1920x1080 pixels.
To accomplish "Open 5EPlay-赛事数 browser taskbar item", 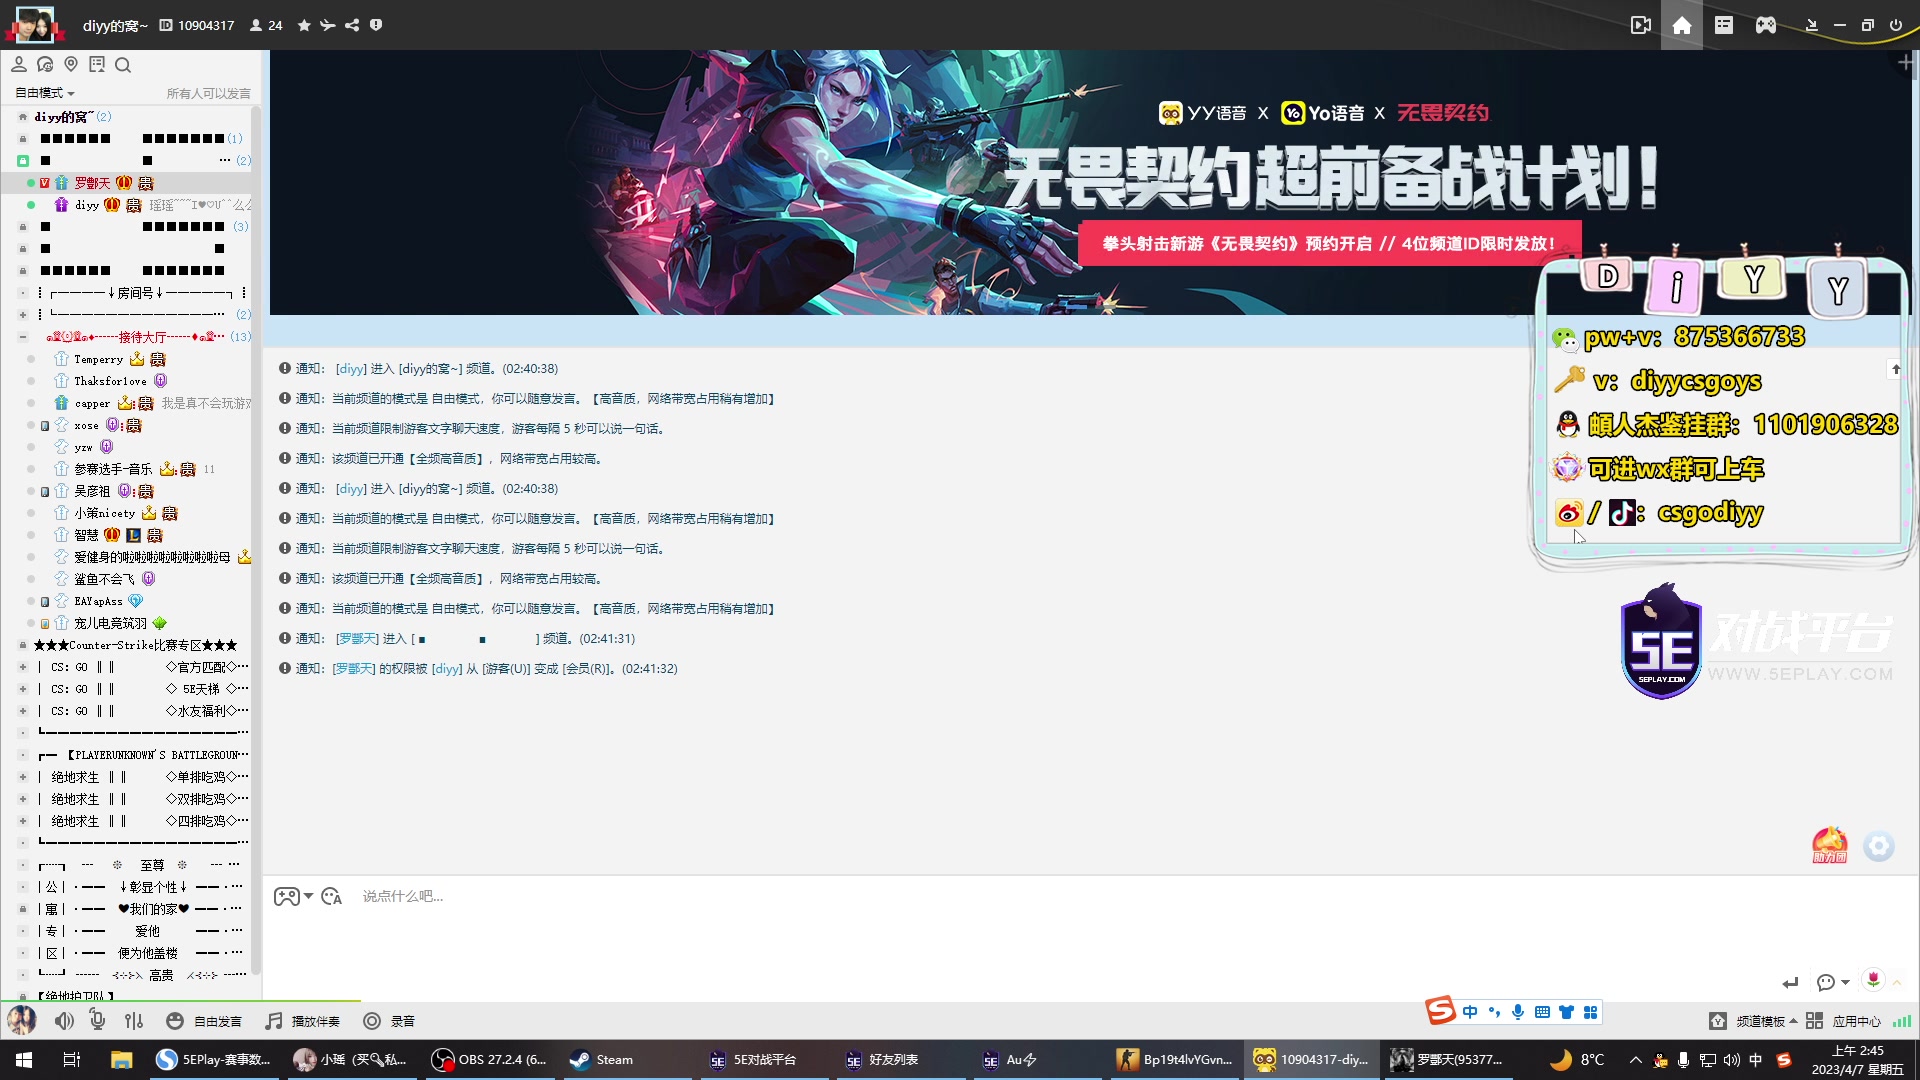I will 216,1060.
